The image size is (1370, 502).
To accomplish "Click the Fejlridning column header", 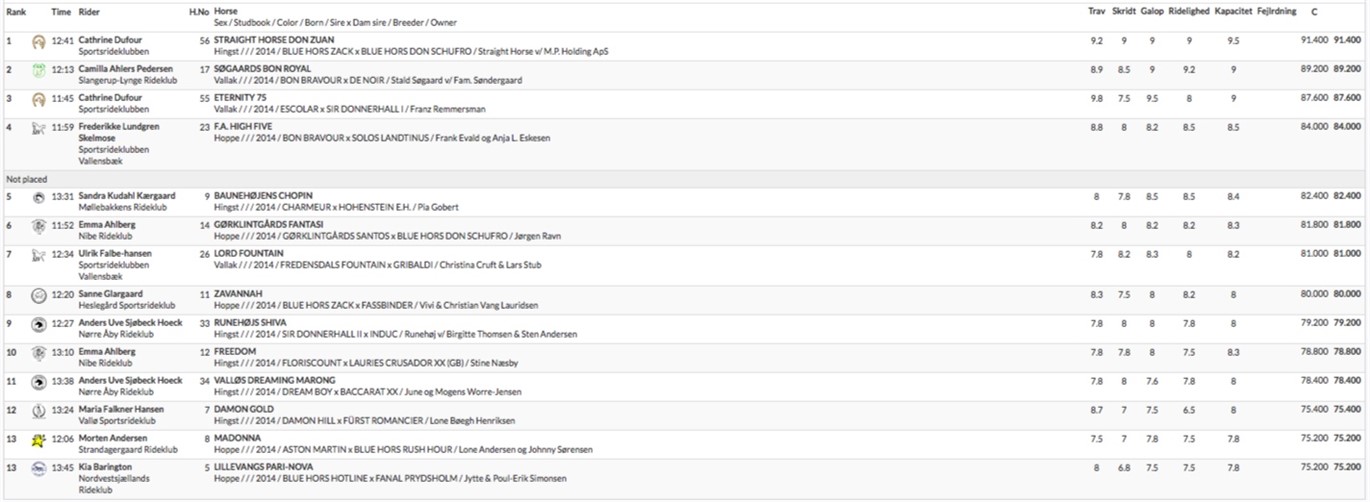I will pyautogui.click(x=1276, y=12).
